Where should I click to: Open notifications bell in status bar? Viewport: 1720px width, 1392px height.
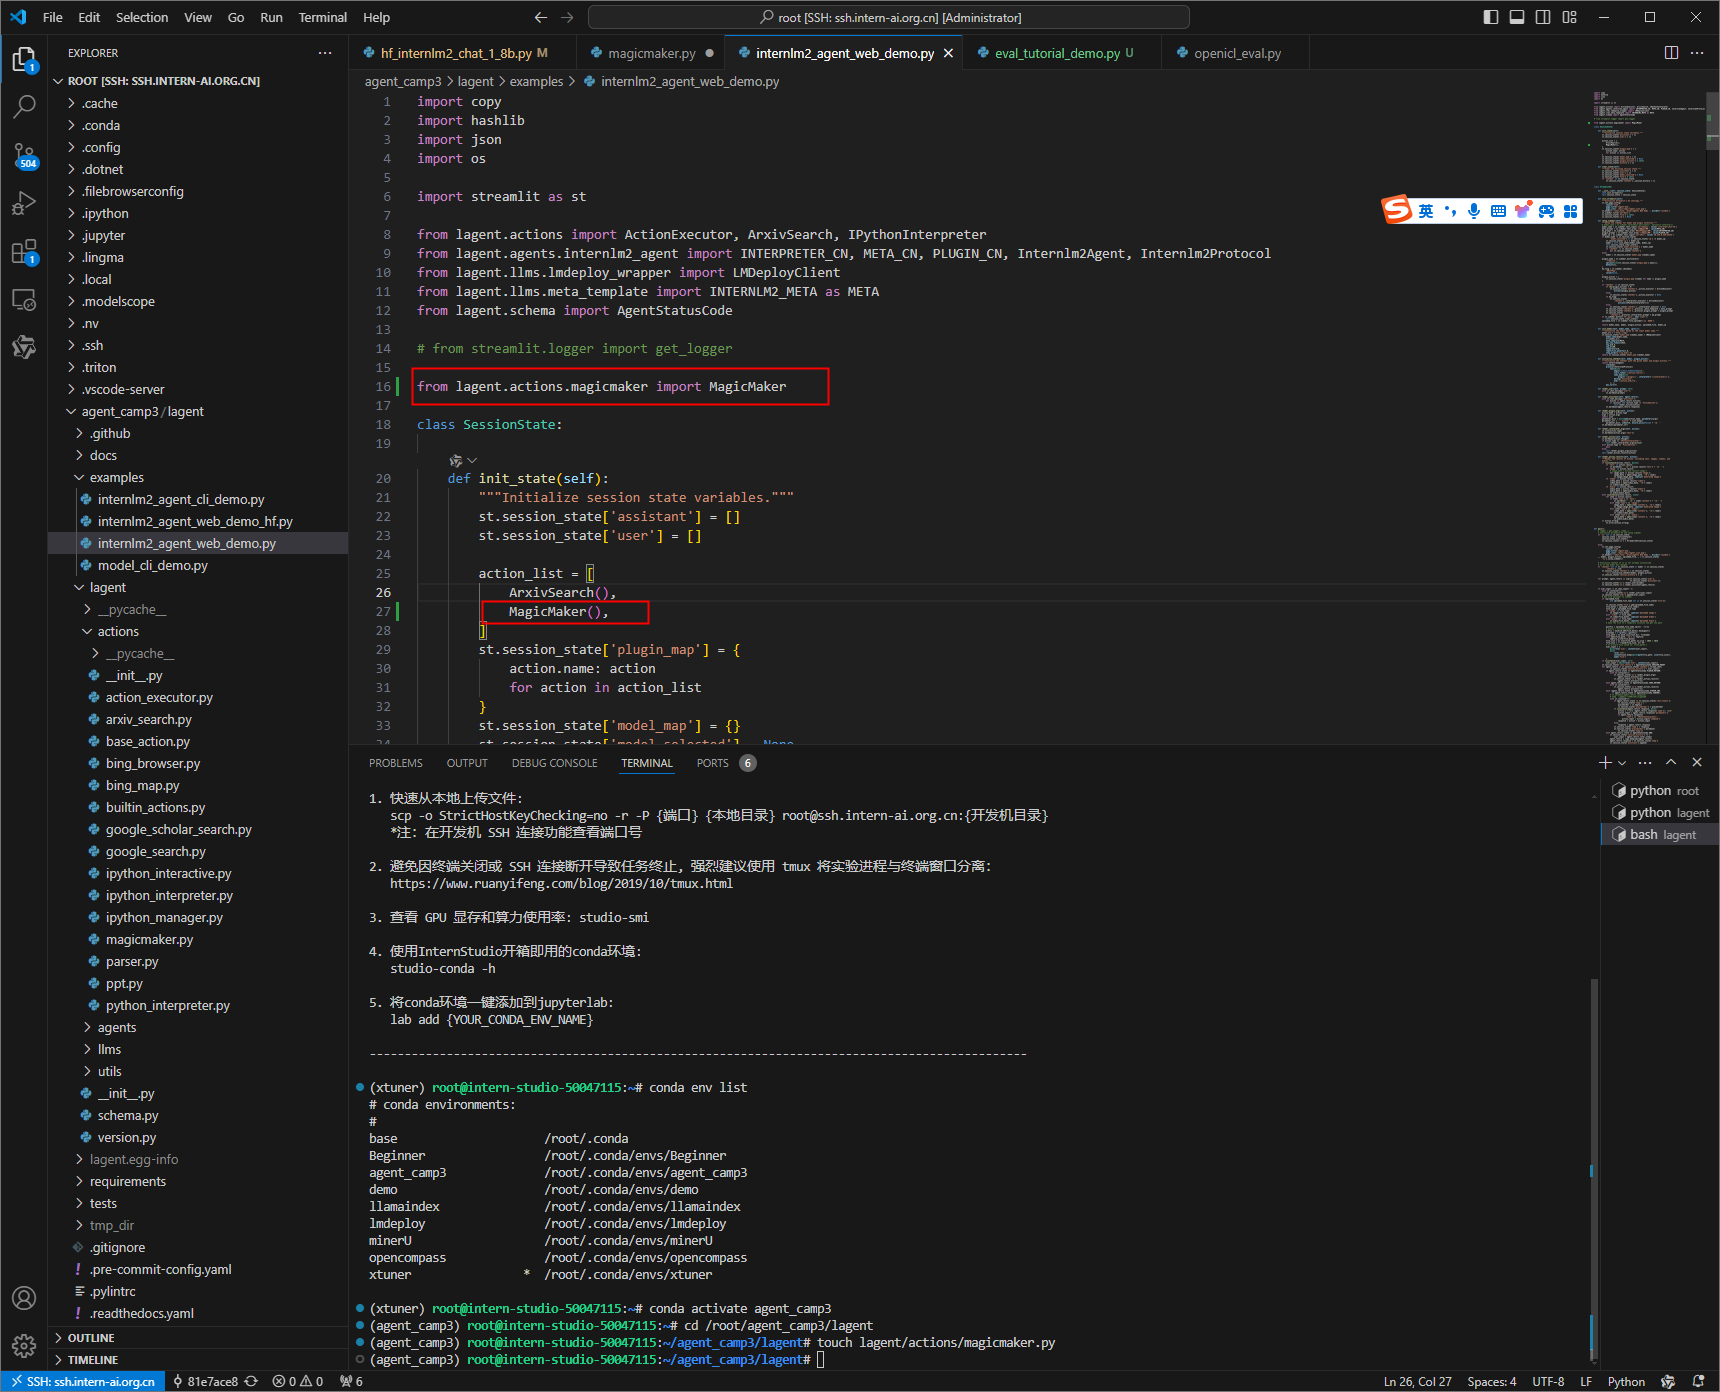1698,1381
